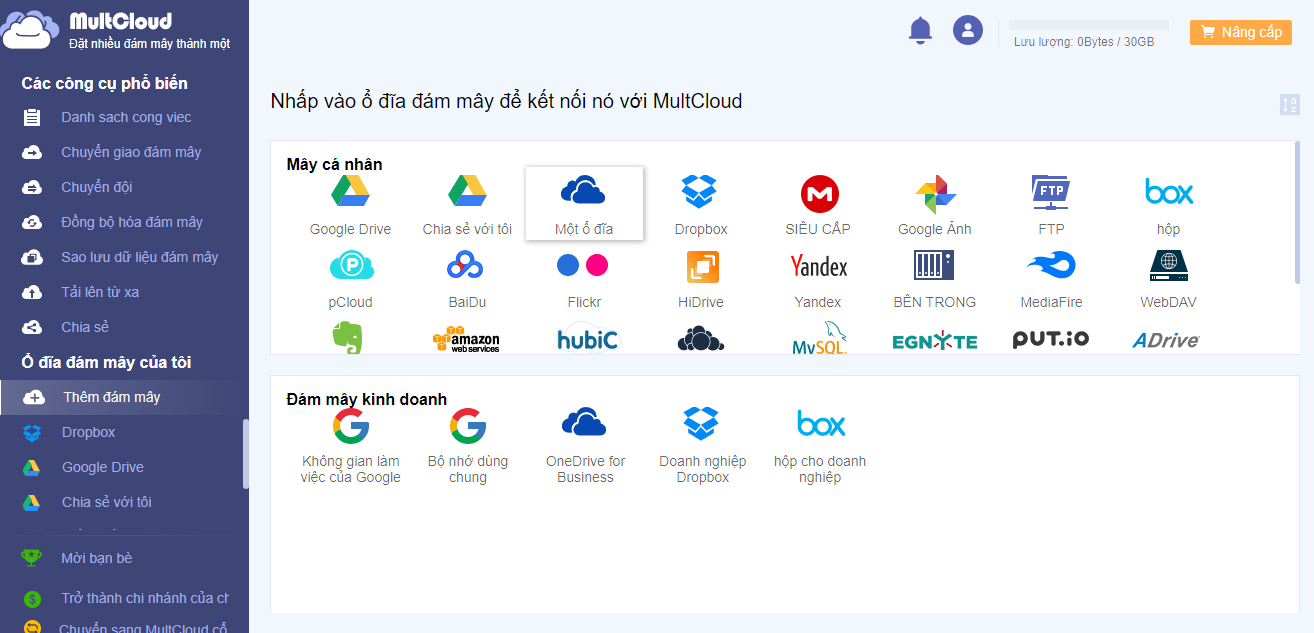Select Thêm đám mây in sidebar
Image resolution: width=1314 pixels, height=633 pixels.
122,397
